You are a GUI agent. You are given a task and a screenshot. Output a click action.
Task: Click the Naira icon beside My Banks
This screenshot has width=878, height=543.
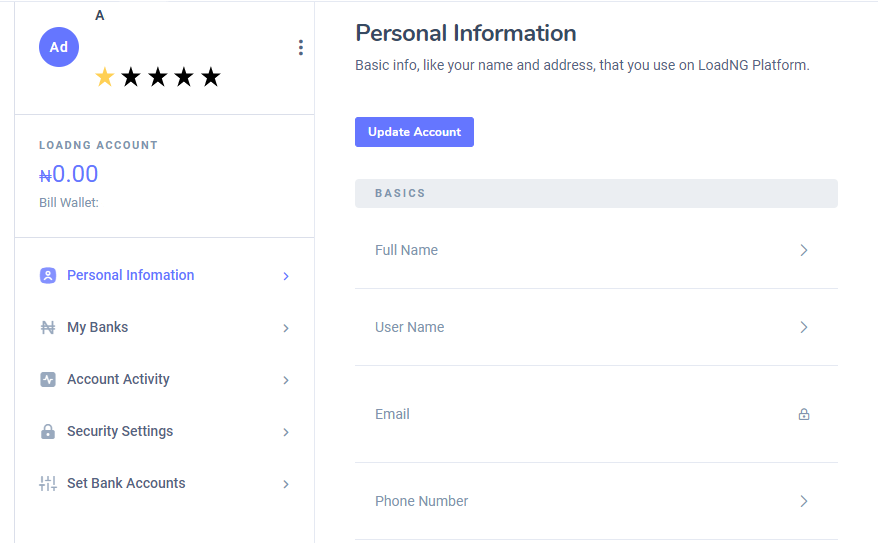(48, 327)
